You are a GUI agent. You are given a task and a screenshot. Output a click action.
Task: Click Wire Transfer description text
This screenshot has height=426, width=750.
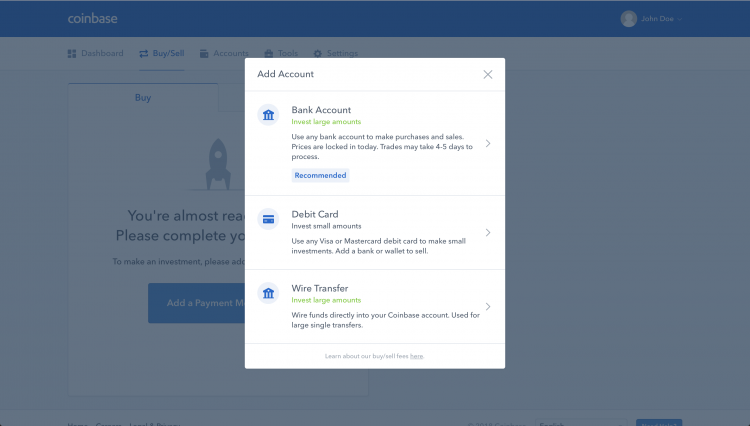(386, 320)
